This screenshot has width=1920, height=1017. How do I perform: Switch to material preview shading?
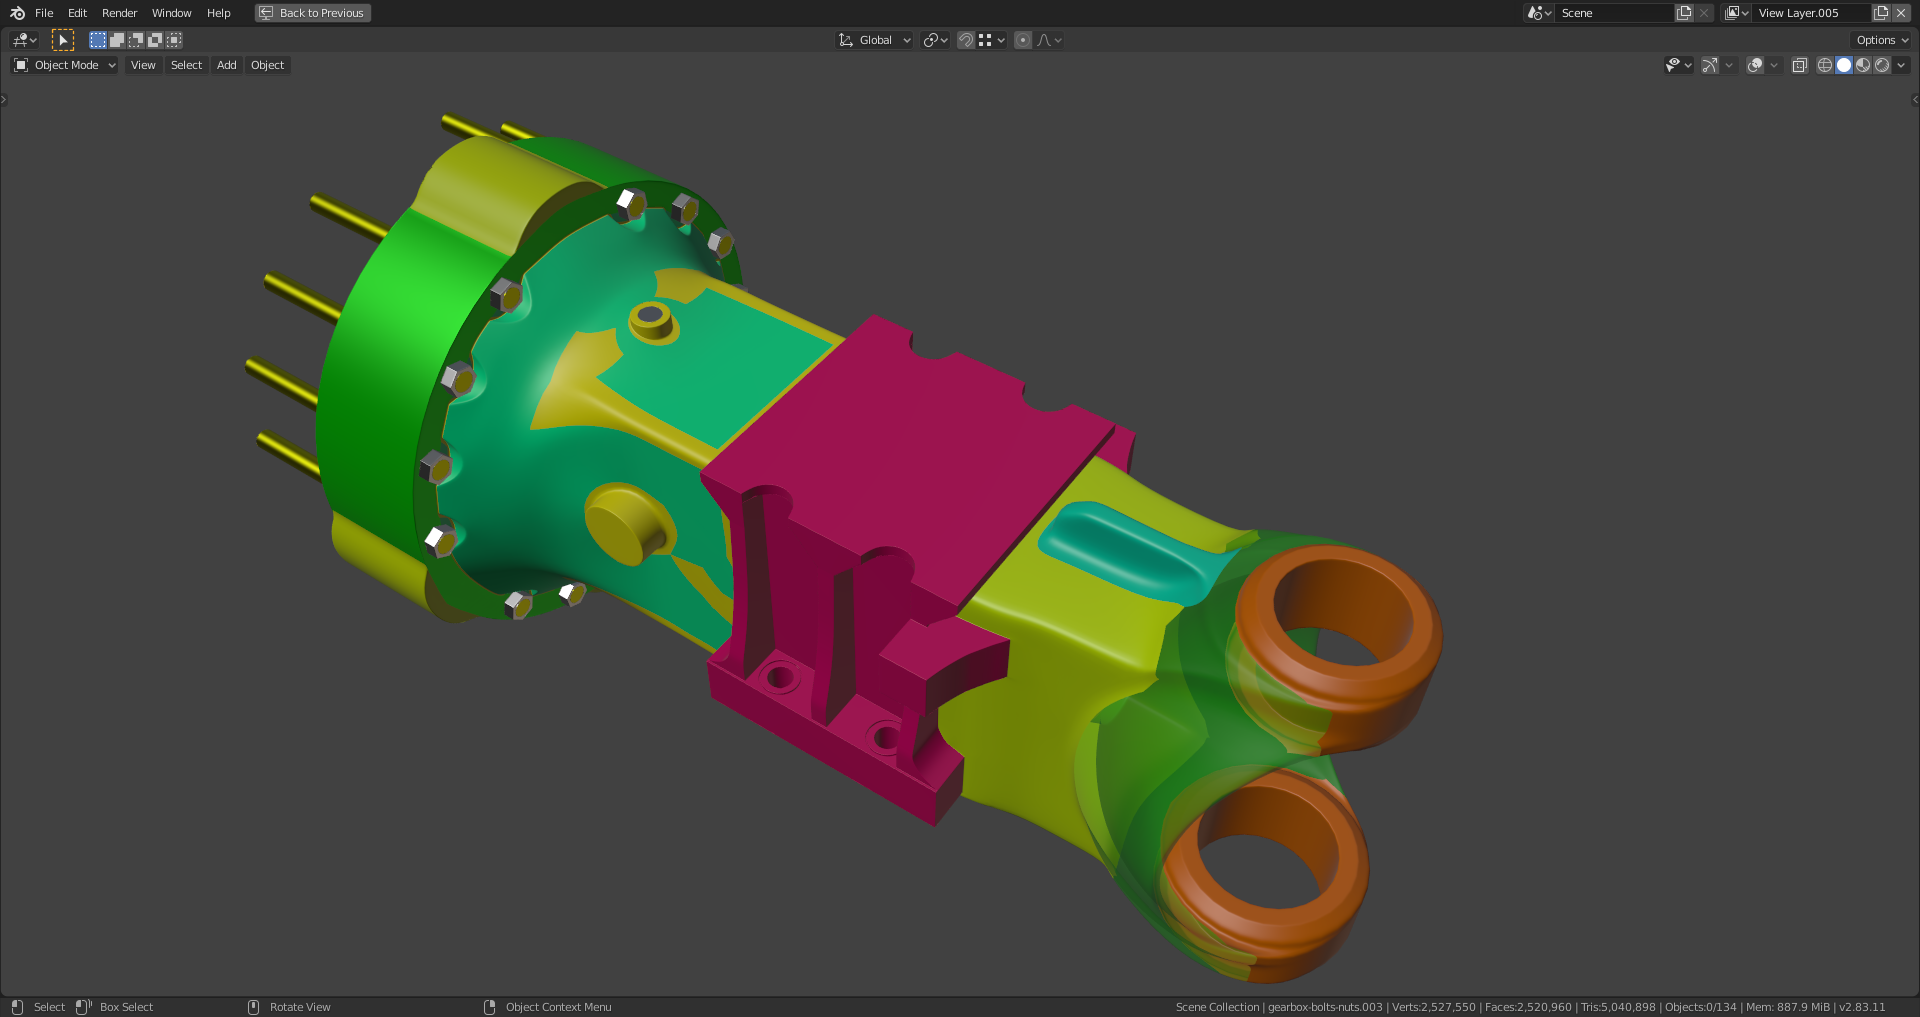(x=1863, y=65)
